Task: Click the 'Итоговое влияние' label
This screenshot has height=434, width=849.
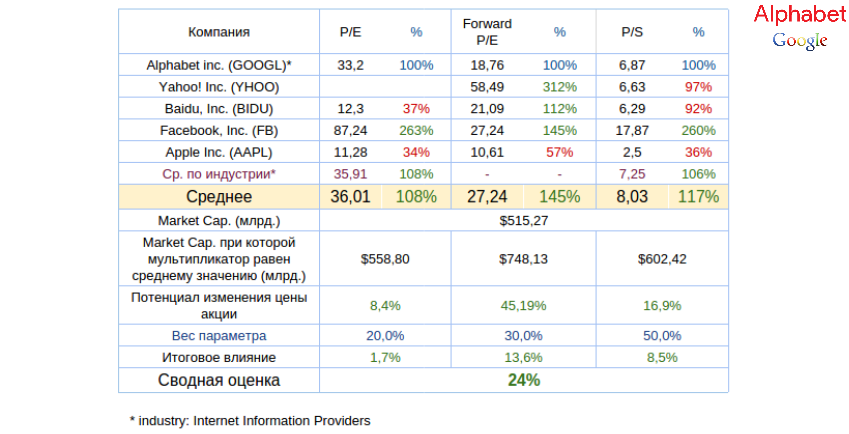Action: pyautogui.click(x=219, y=358)
